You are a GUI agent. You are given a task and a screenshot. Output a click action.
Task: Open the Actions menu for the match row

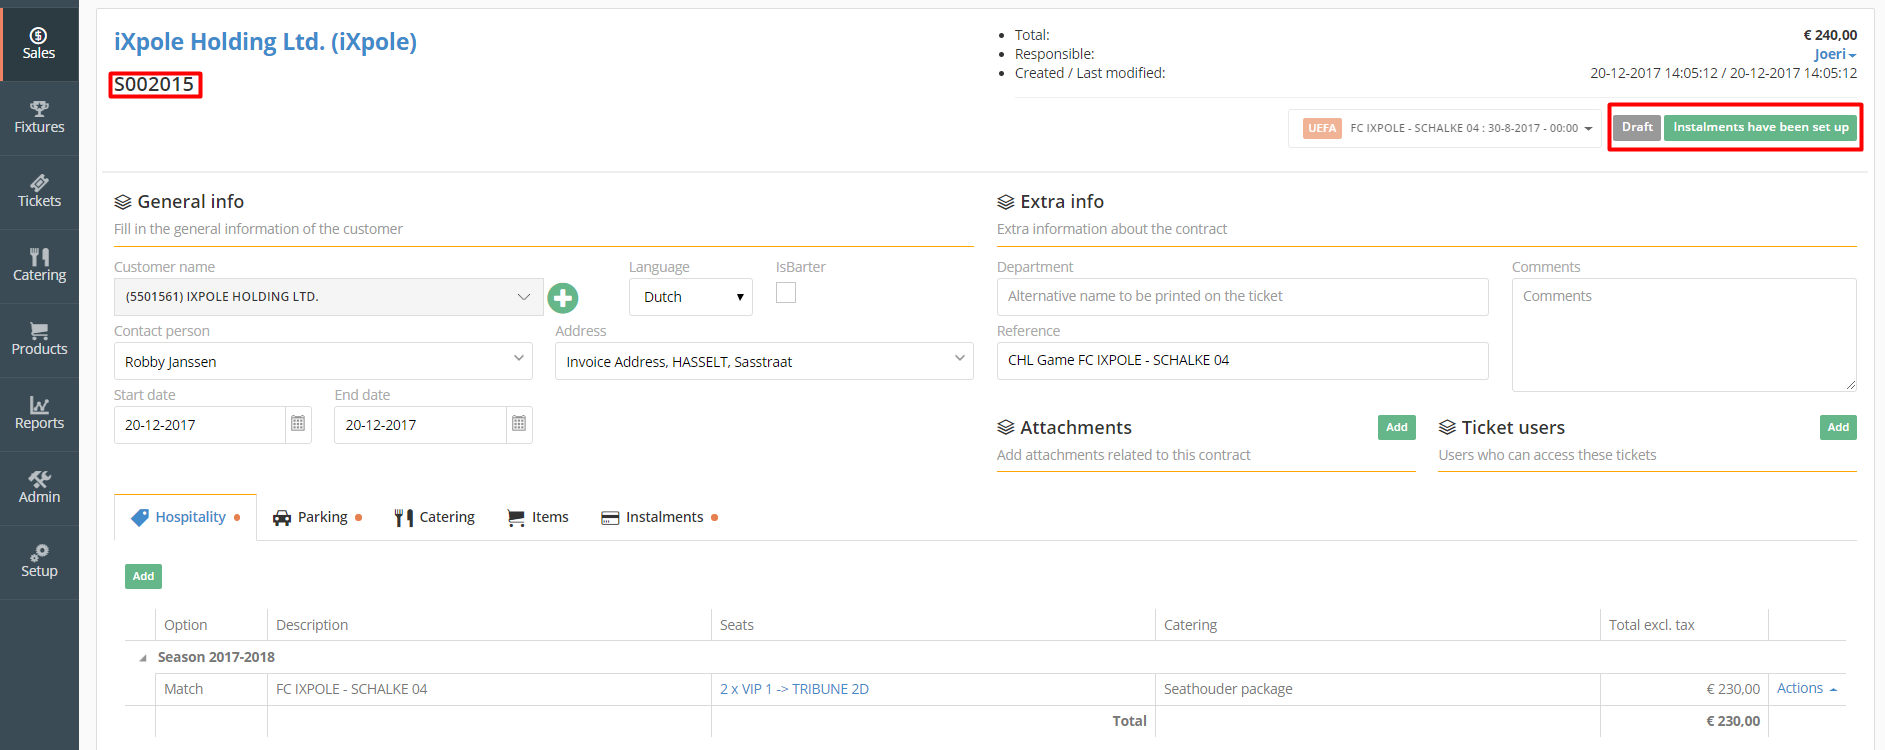coord(1806,688)
